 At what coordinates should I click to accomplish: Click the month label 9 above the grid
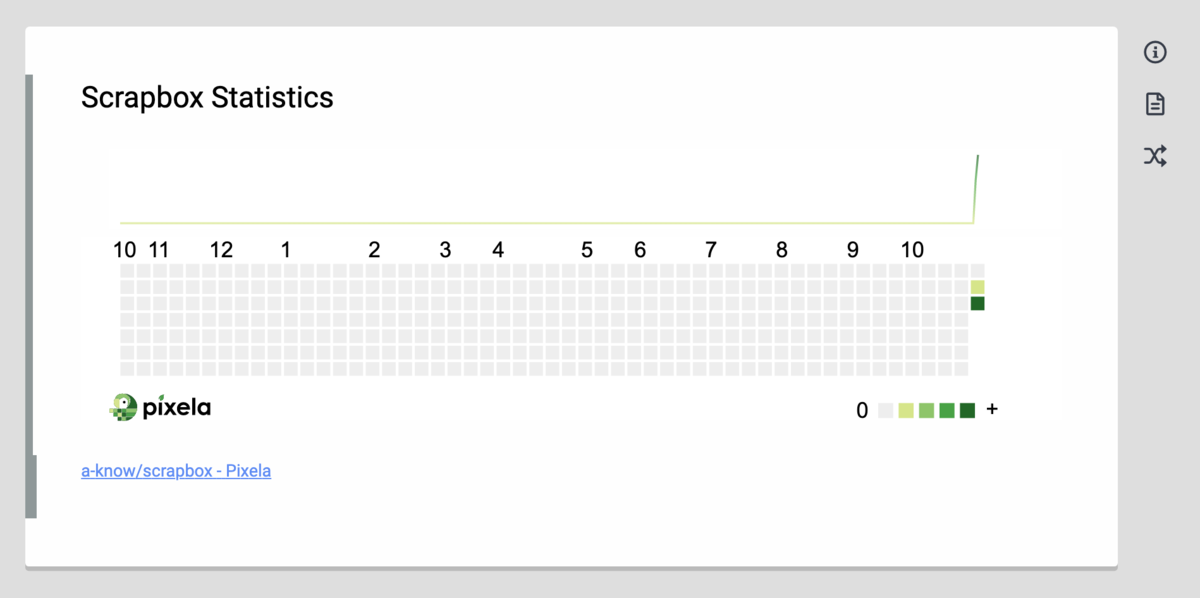[x=852, y=250]
